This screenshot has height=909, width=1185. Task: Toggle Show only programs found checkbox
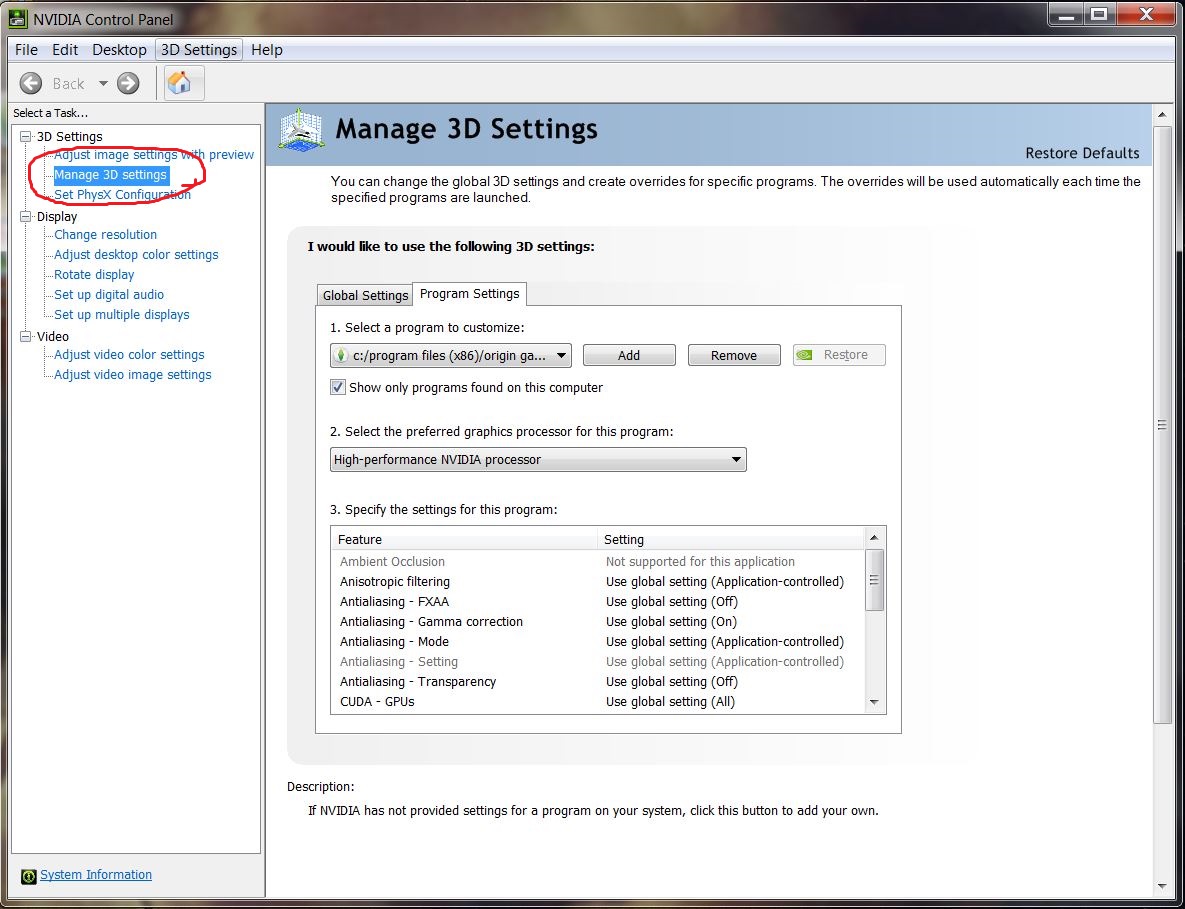[338, 388]
